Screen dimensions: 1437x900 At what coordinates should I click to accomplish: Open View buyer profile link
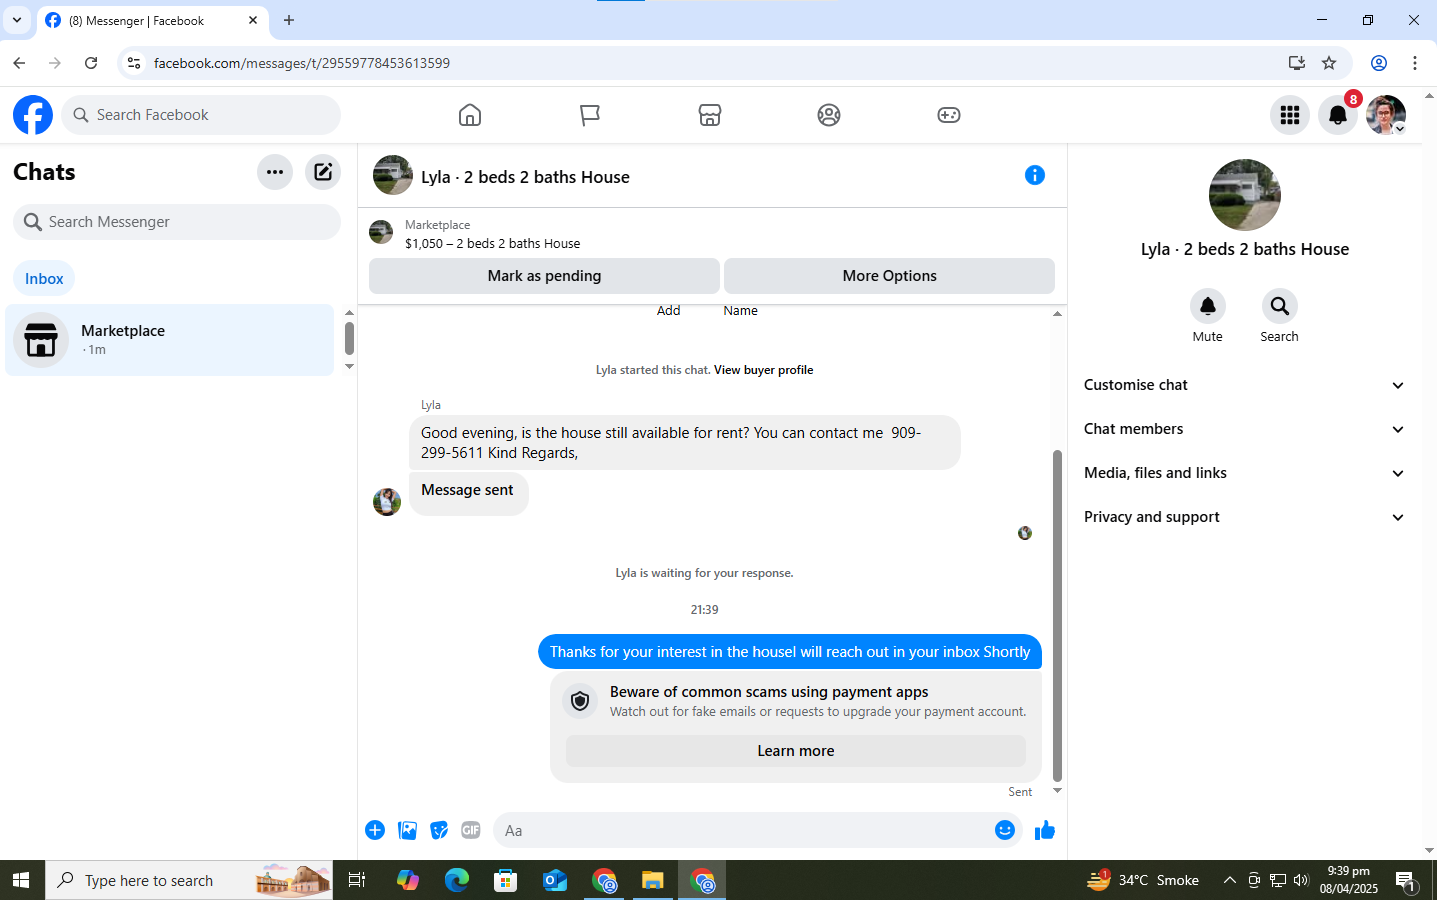click(x=763, y=370)
